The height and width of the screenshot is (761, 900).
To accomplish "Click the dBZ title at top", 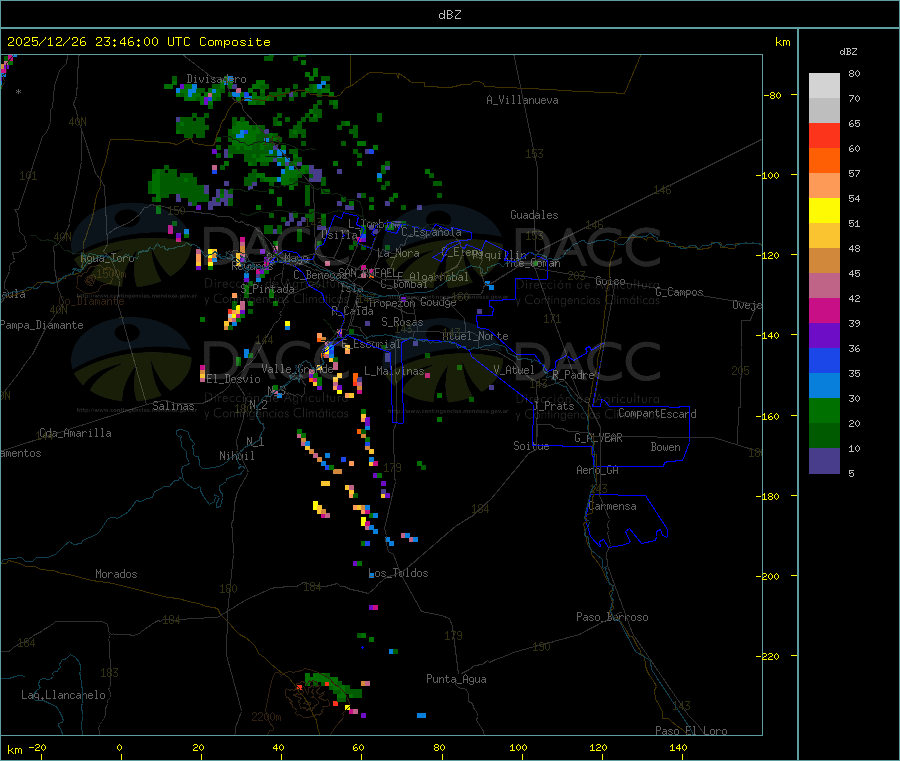I will pyautogui.click(x=449, y=15).
